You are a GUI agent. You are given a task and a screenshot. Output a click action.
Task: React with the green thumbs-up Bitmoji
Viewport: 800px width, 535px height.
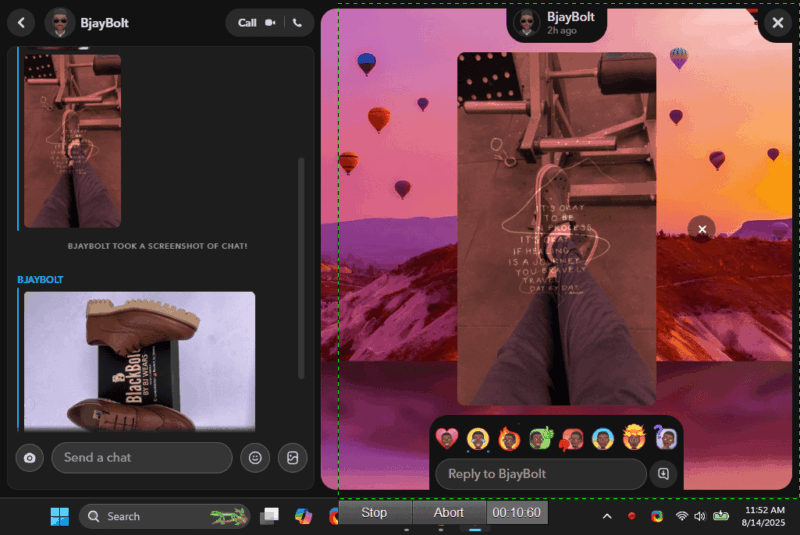541,439
